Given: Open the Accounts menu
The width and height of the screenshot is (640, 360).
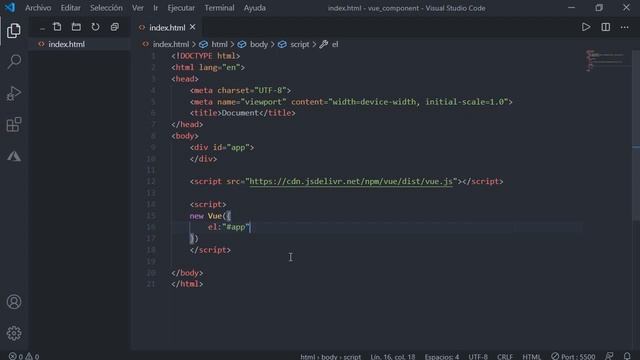Looking at the screenshot, I should 13,302.
